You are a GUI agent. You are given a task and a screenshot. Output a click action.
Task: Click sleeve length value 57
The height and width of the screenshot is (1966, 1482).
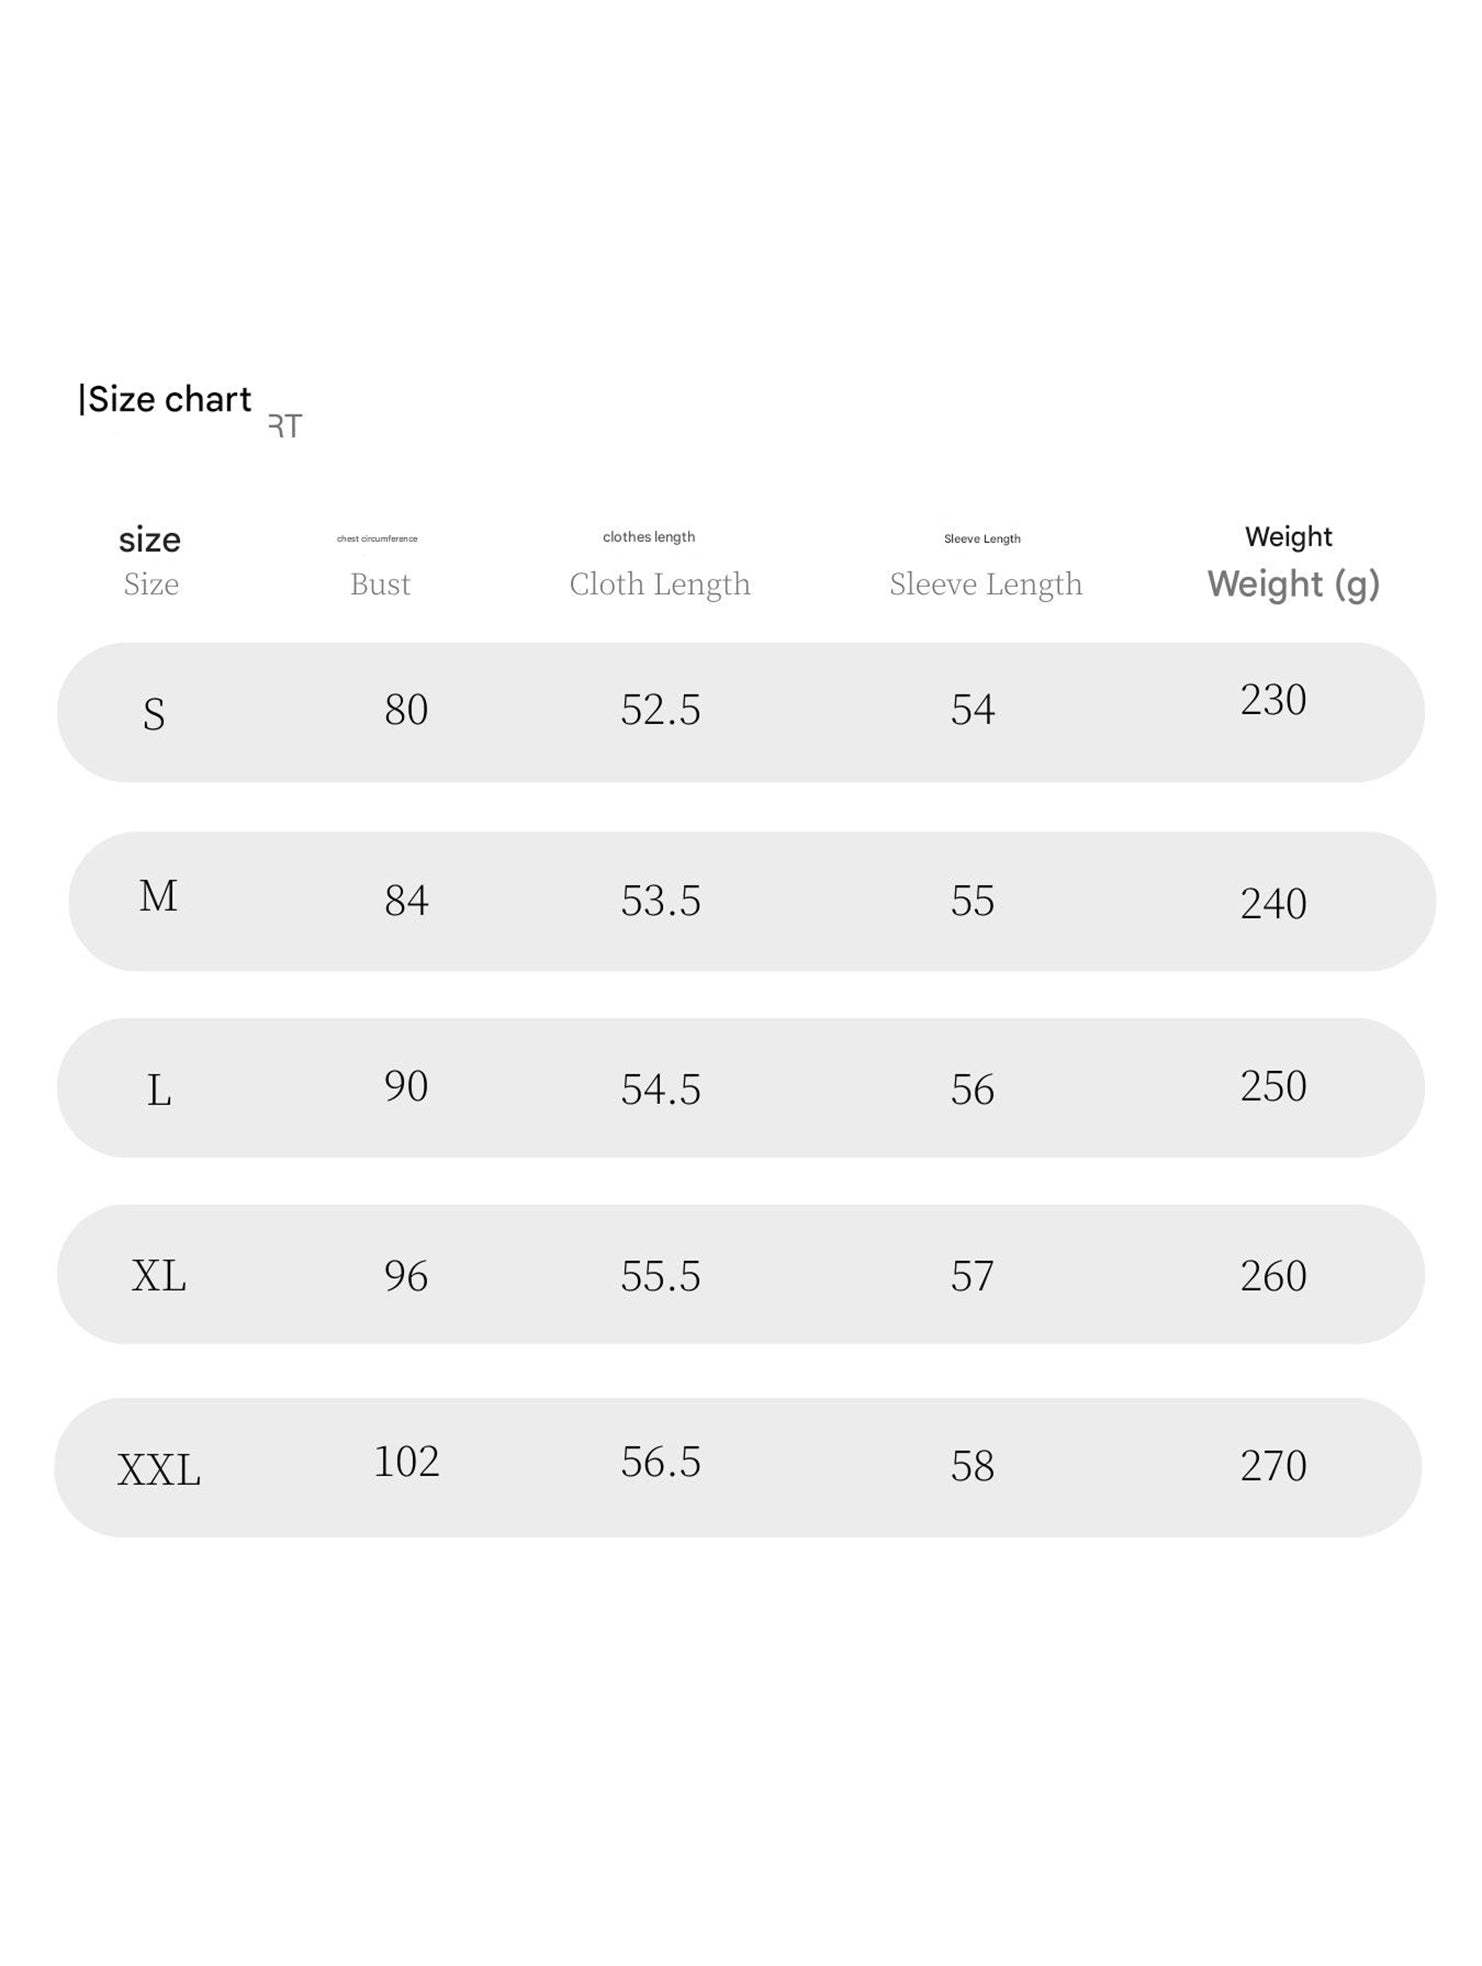tap(972, 1276)
